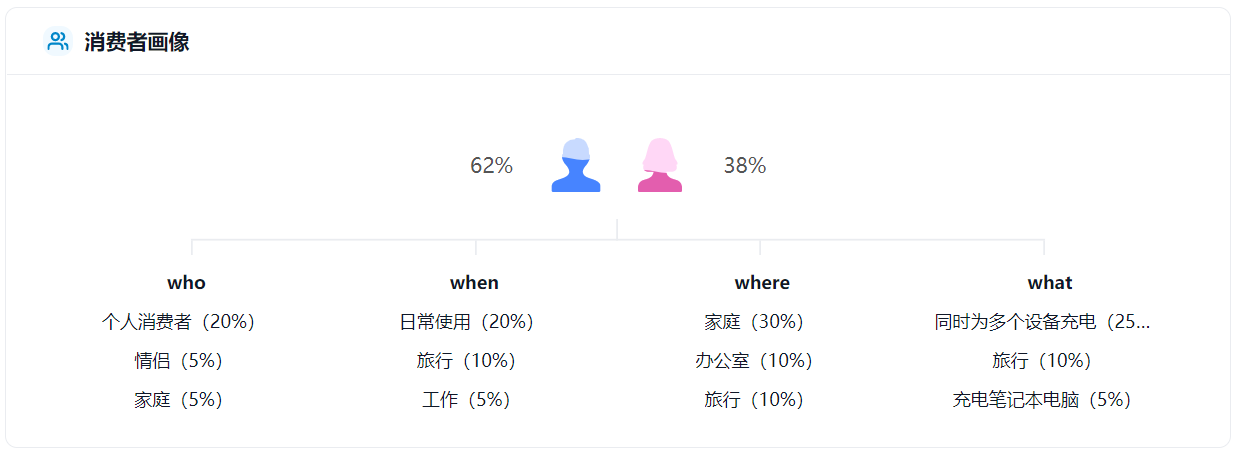Click the 38% female percentage
The width and height of the screenshot is (1239, 456).
[x=745, y=166]
